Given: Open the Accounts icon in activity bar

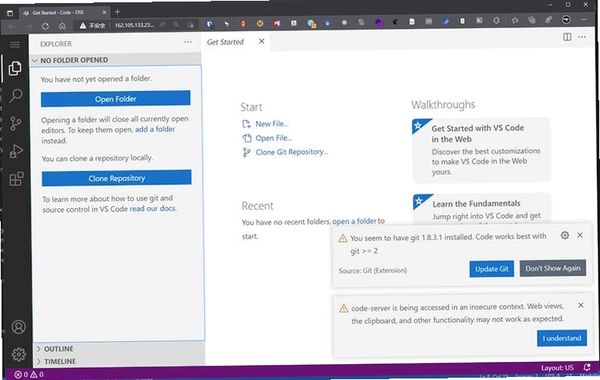Looking at the screenshot, I should click(x=18, y=327).
